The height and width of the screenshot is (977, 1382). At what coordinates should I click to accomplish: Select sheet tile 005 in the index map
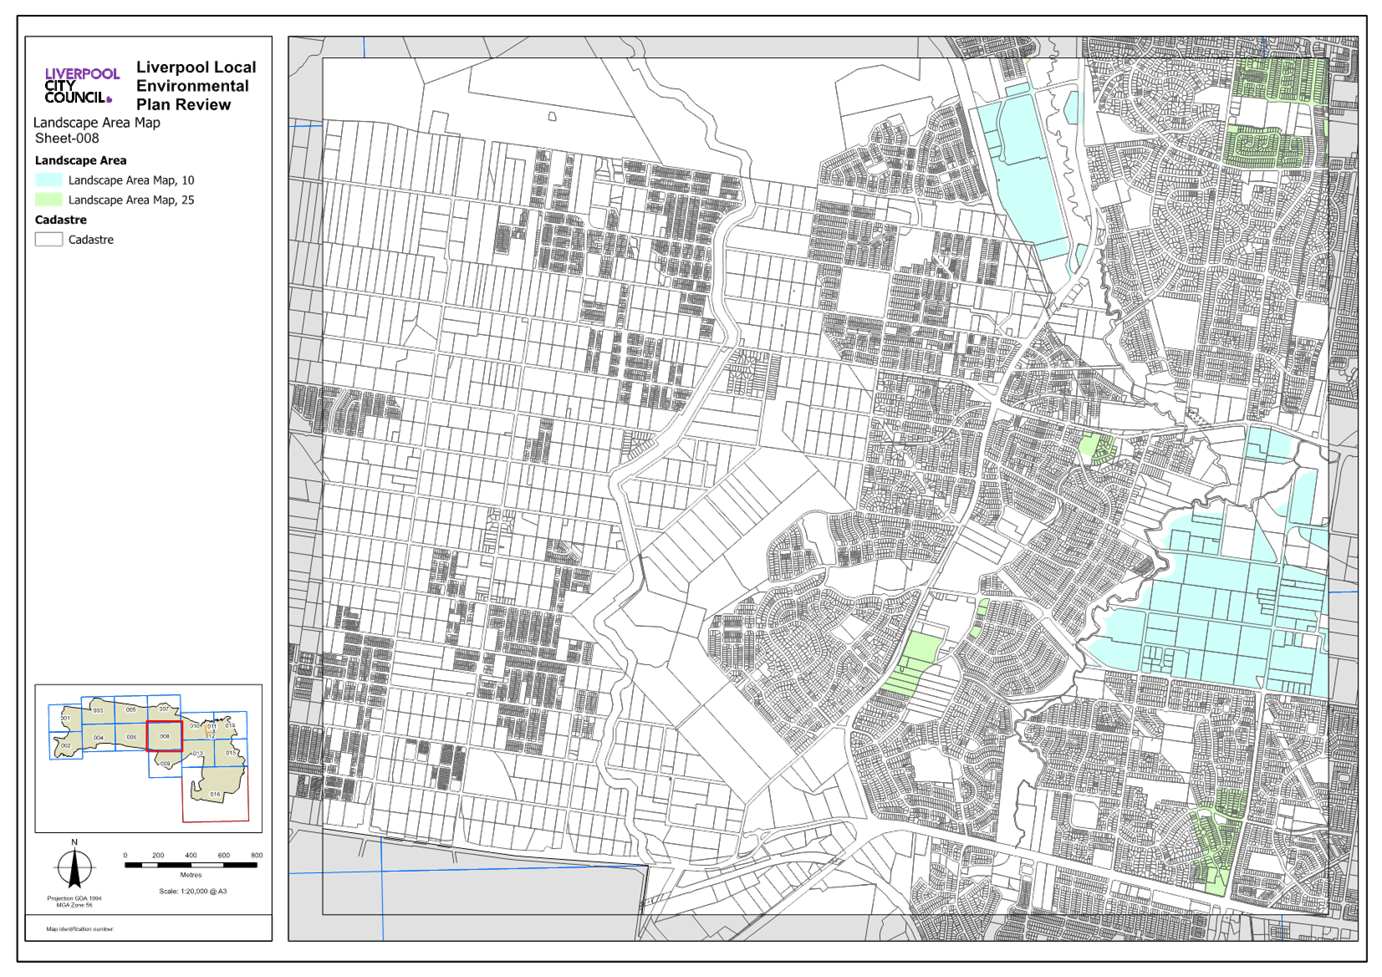[131, 709]
